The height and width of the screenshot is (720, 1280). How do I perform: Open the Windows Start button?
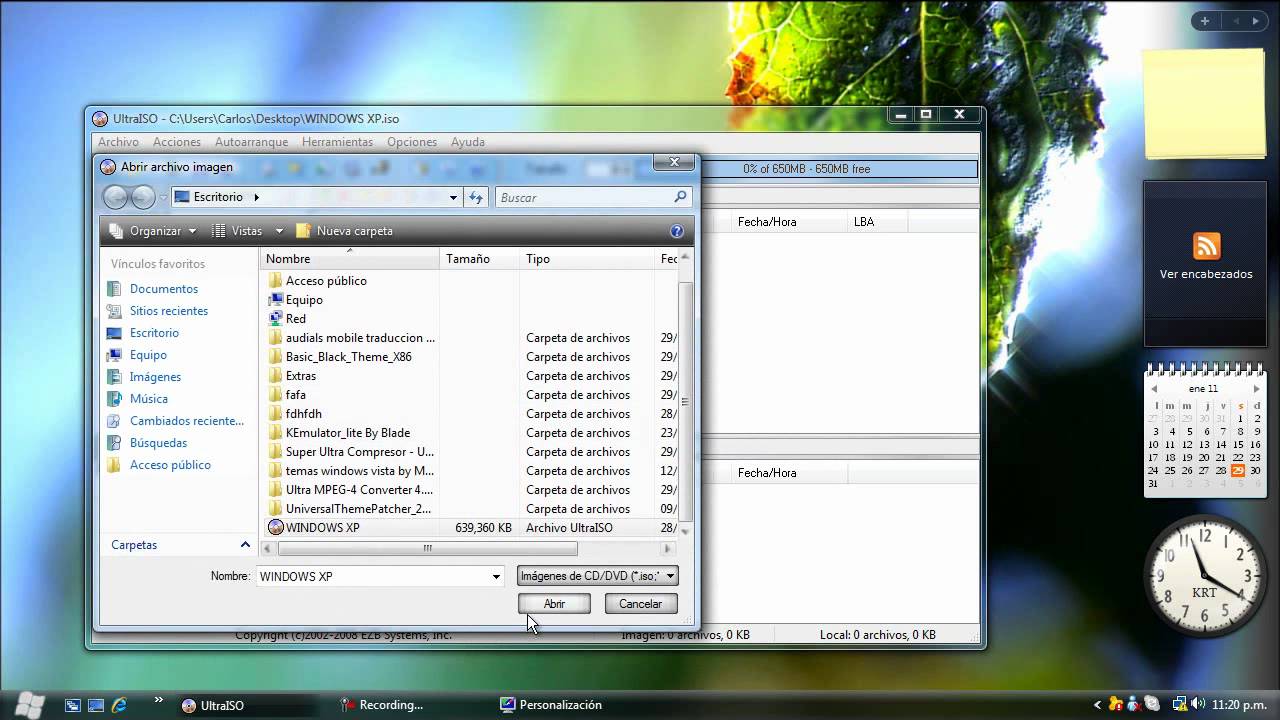point(30,705)
